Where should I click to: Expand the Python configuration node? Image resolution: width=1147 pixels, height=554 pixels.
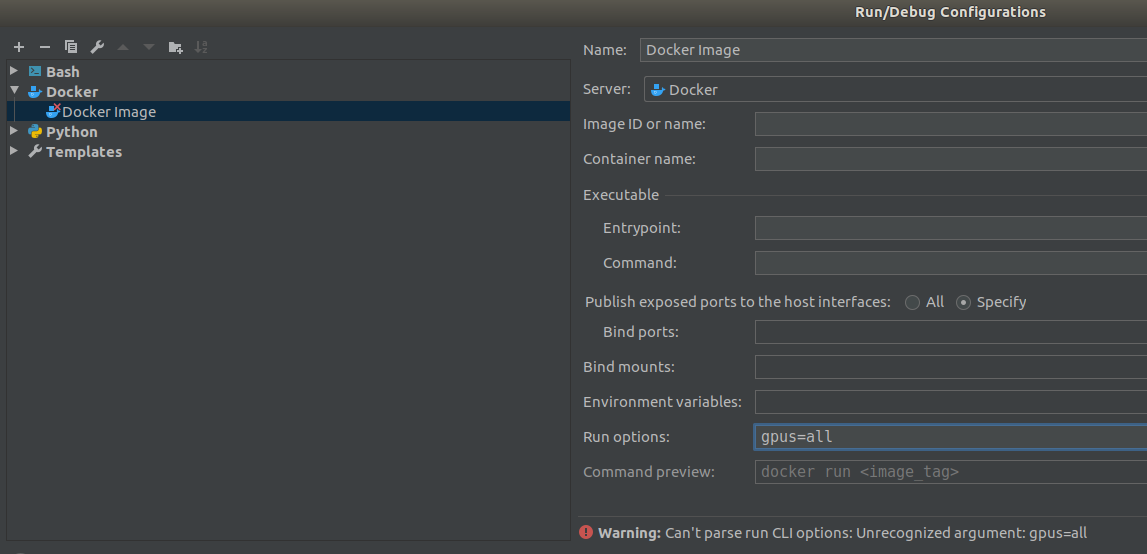pos(14,131)
